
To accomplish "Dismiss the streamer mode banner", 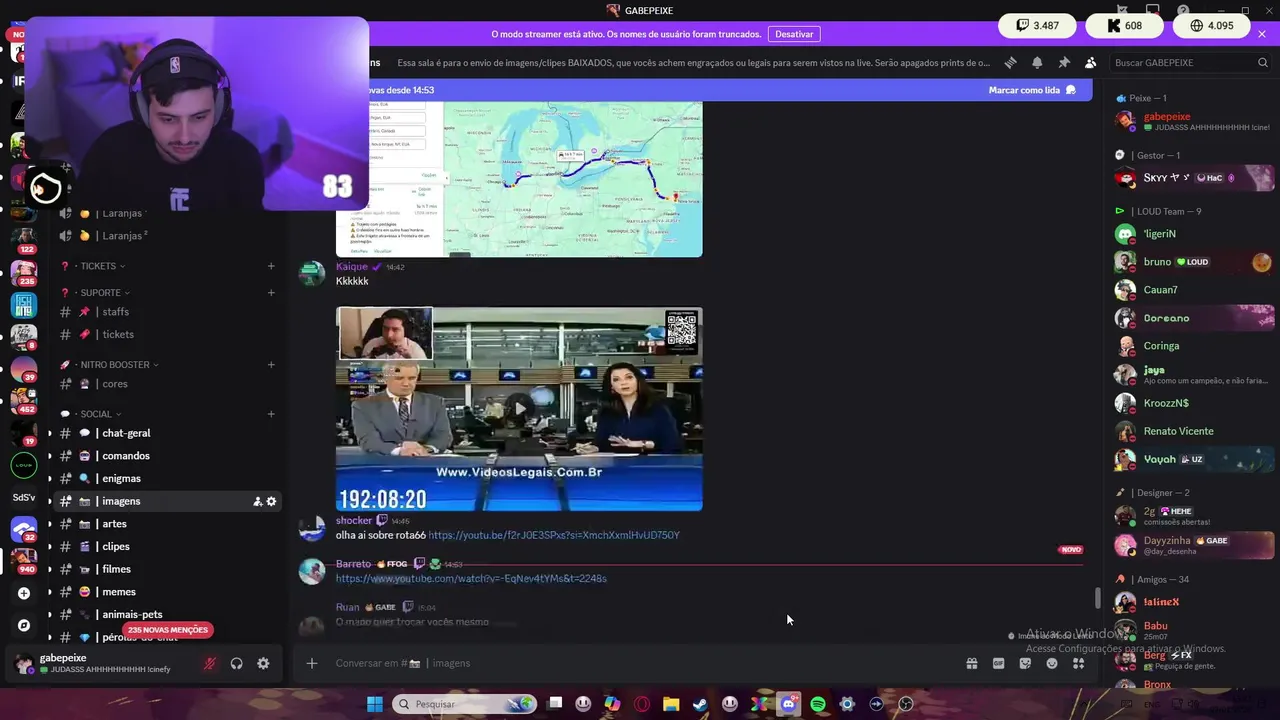I will click(x=1262, y=34).
